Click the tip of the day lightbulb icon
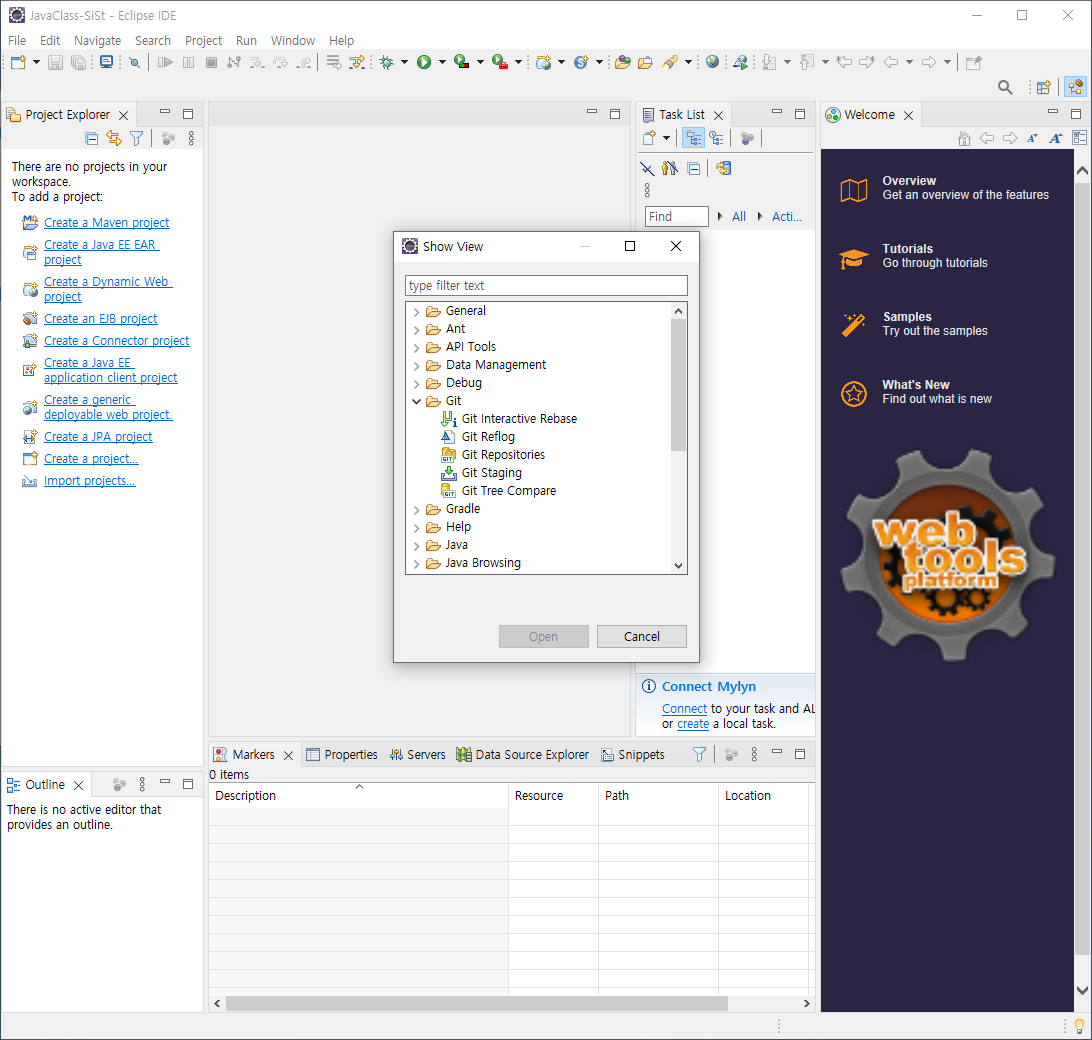1092x1040 pixels. coord(1079,1026)
